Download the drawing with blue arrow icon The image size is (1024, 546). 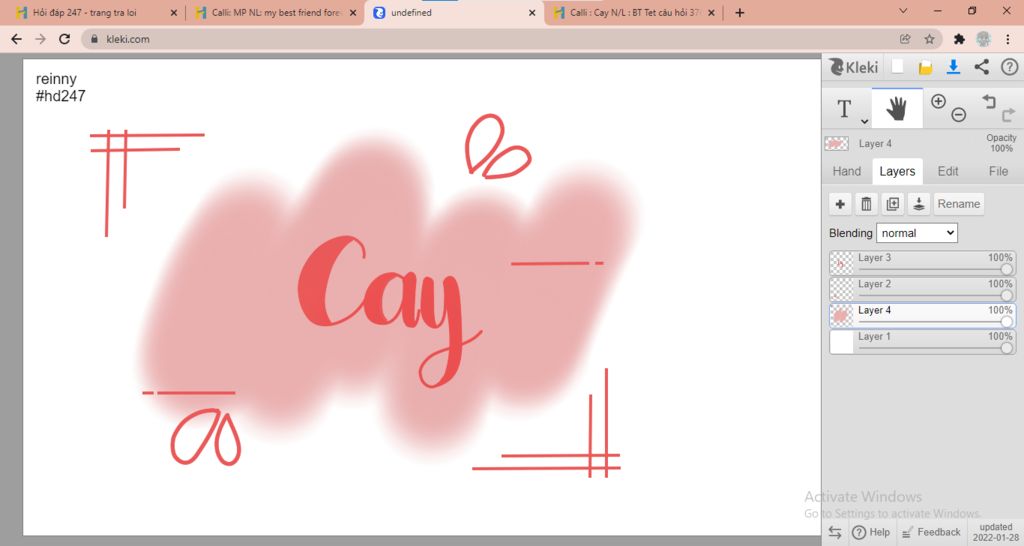pyautogui.click(x=953, y=67)
